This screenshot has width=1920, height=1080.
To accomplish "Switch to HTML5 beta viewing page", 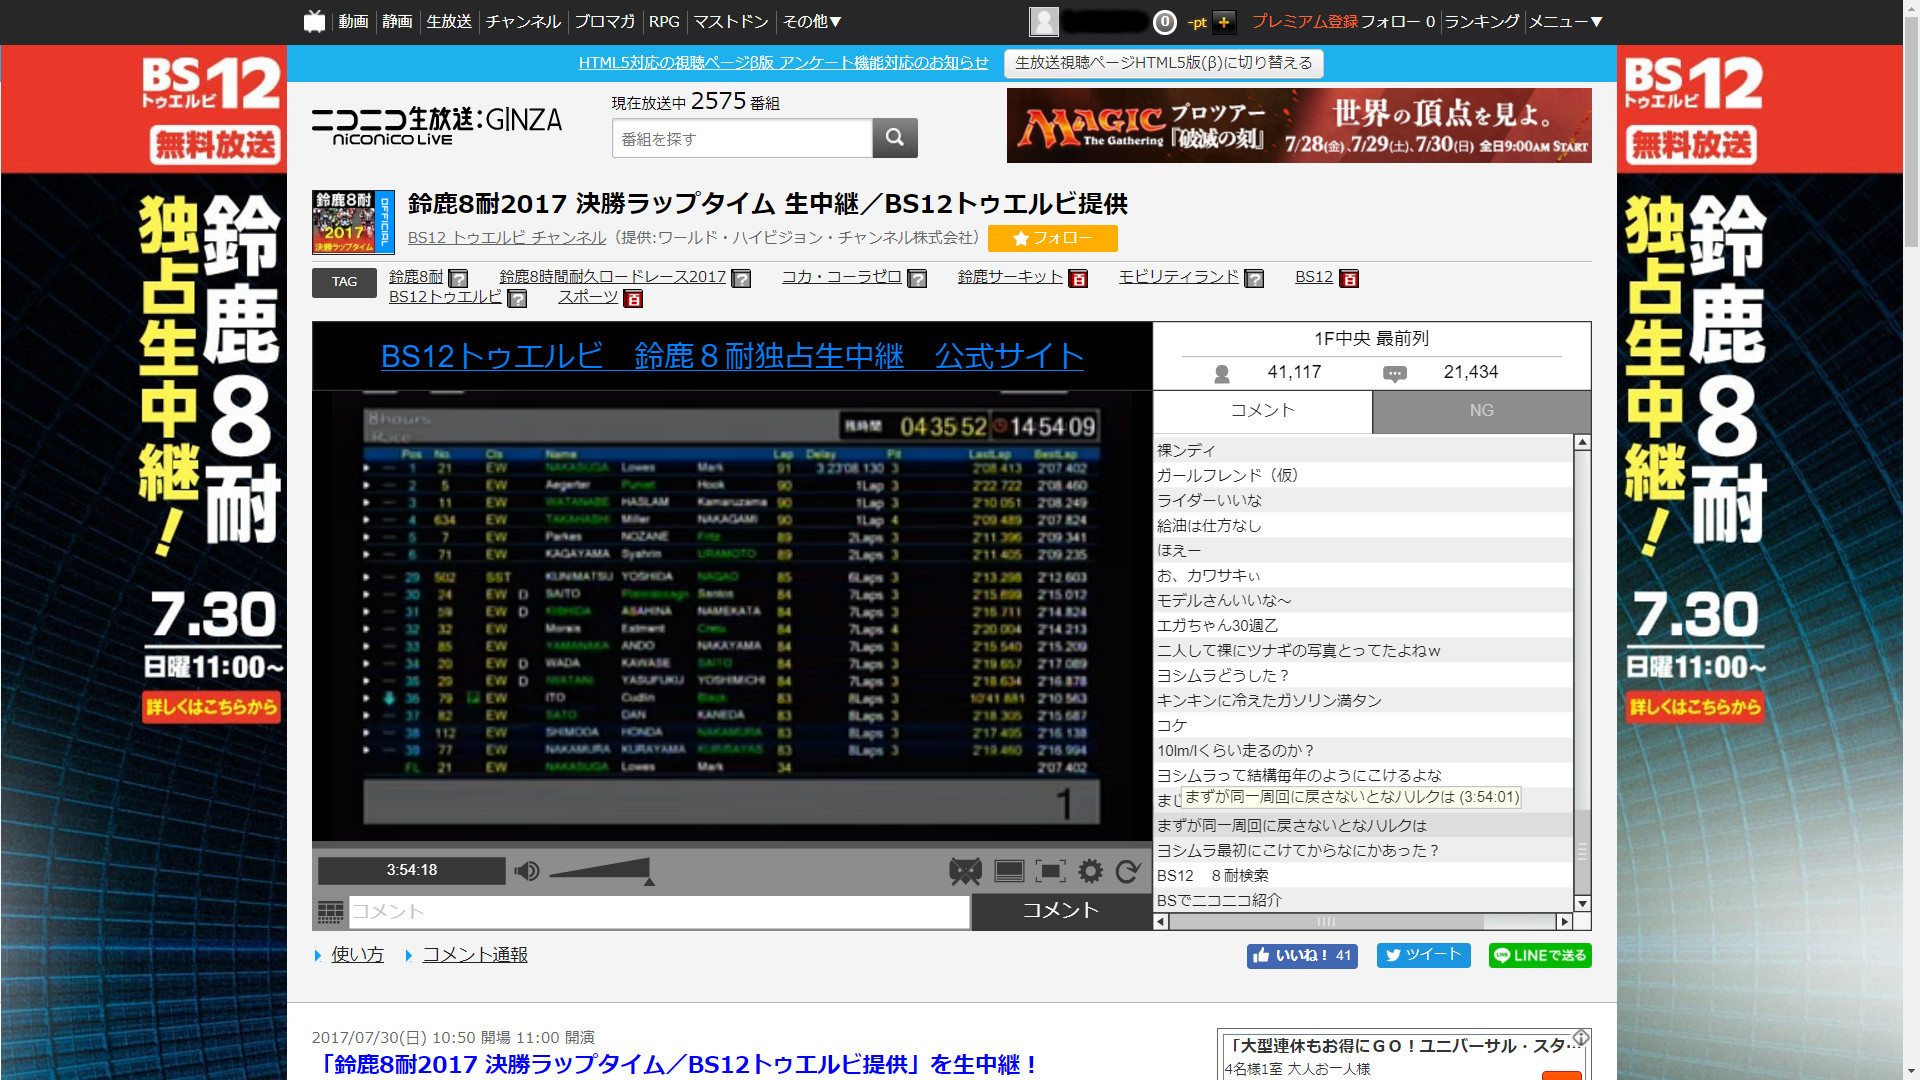I will [x=1163, y=62].
